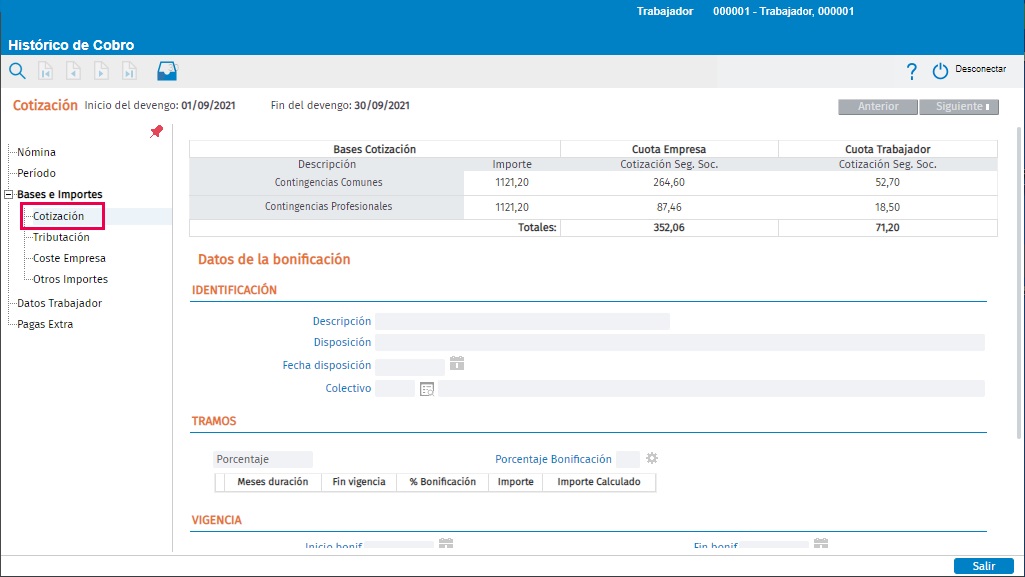Click the Desconectar label
This screenshot has width=1025, height=577.
coord(981,69)
